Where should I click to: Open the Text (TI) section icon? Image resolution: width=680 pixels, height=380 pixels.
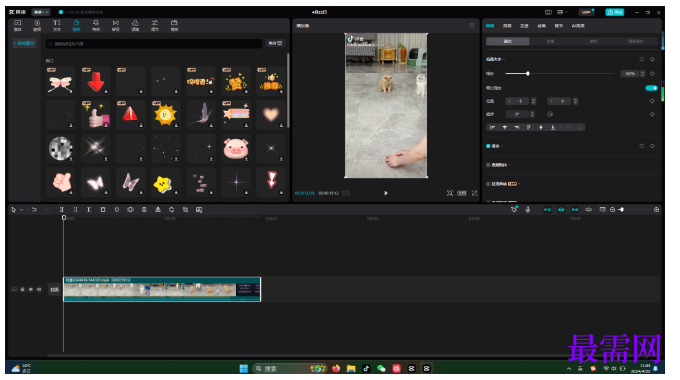(x=57, y=25)
